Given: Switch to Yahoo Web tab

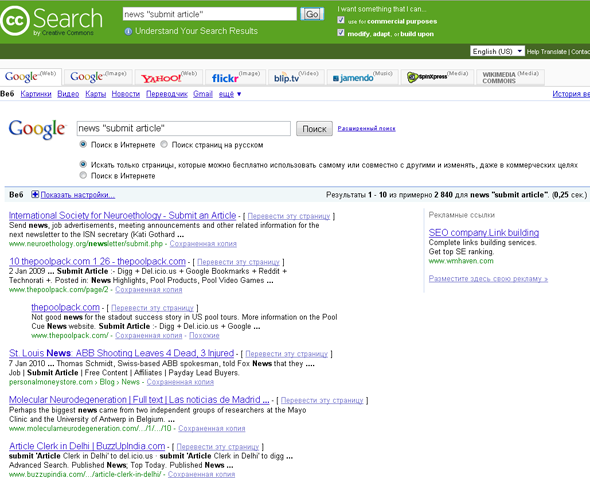Looking at the screenshot, I should [x=169, y=77].
